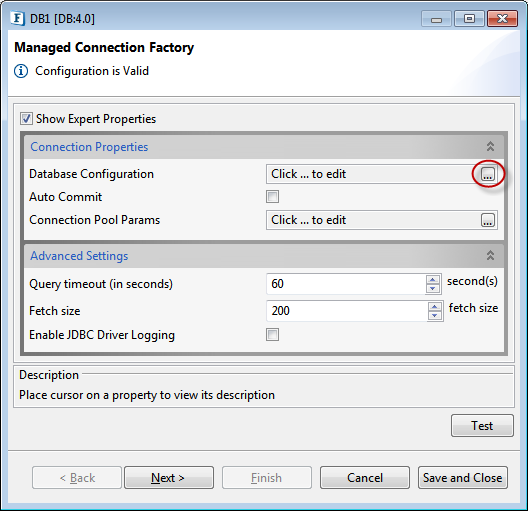Viewport: 528px width, 511px height.
Task: Increase the Fetch size with up arrow
Action: point(435,307)
